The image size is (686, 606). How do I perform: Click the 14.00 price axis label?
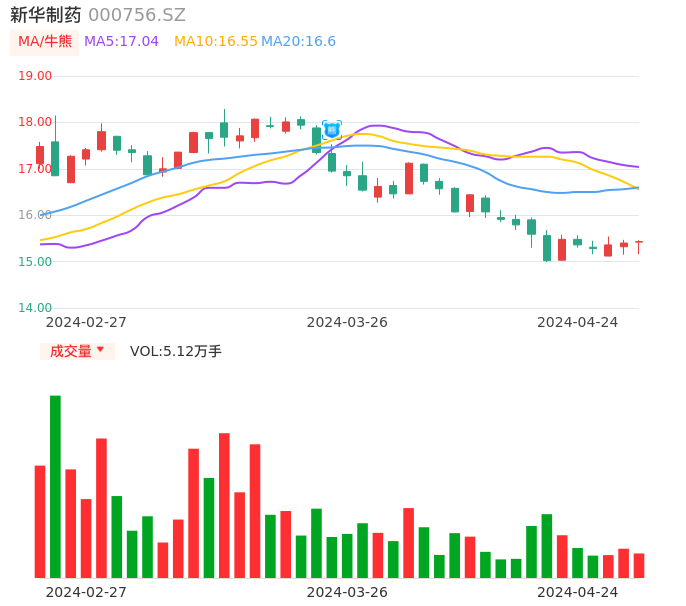click(35, 308)
